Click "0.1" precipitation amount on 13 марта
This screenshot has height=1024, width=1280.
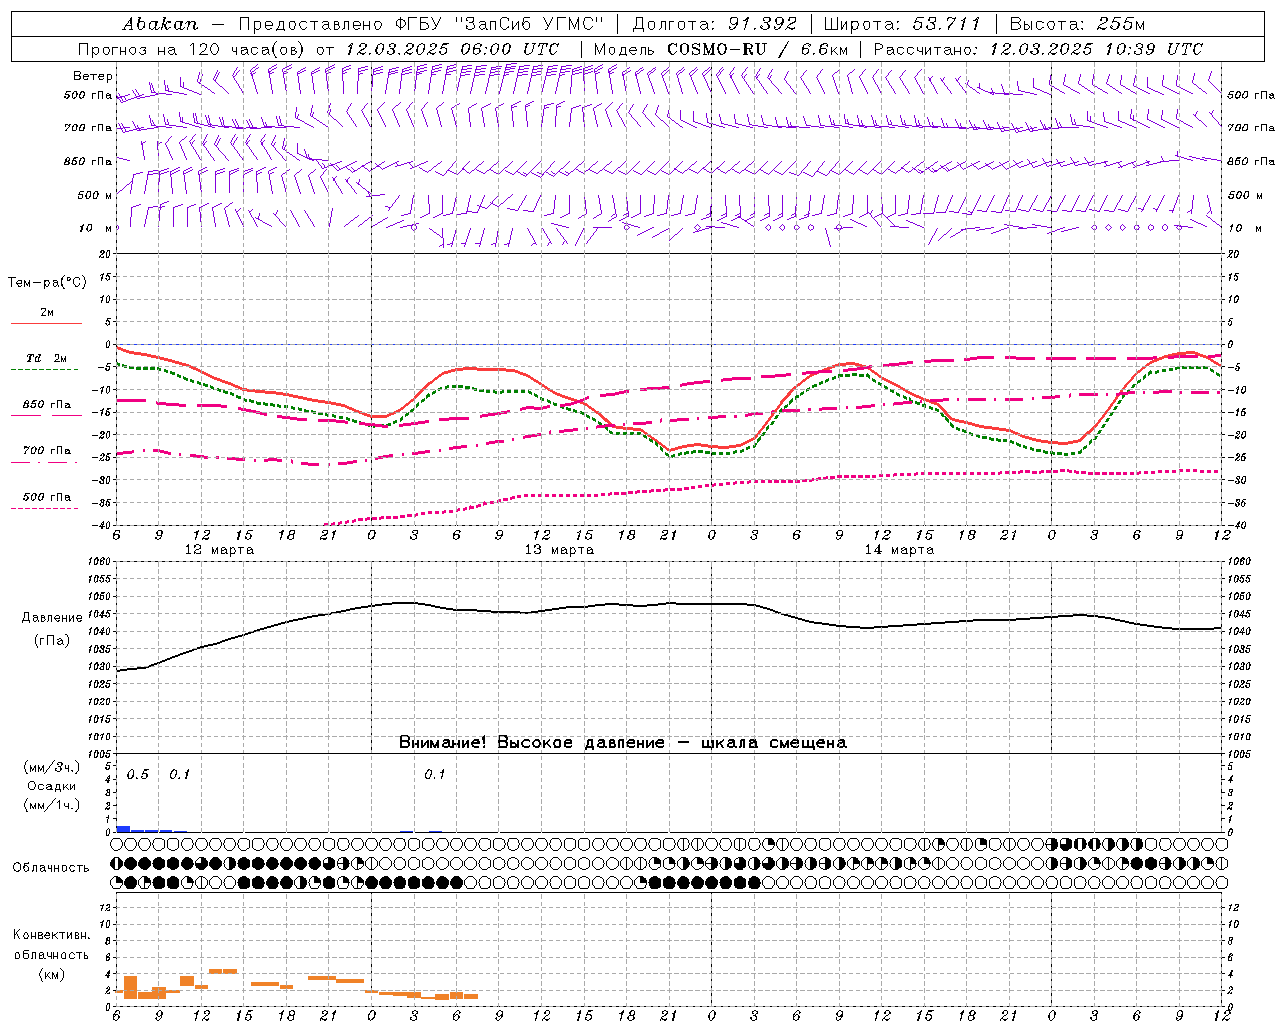435,775
